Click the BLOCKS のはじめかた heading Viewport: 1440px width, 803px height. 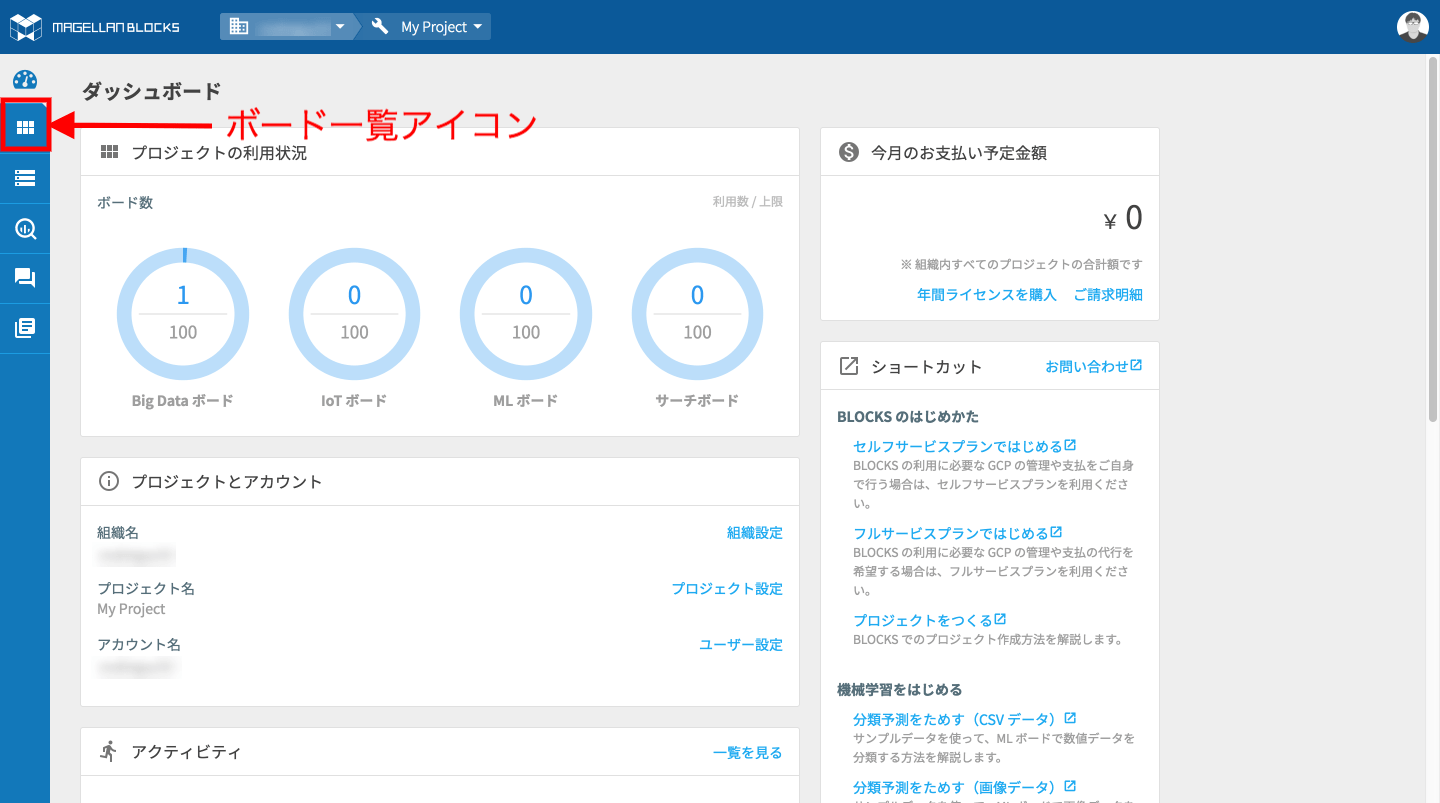click(908, 416)
